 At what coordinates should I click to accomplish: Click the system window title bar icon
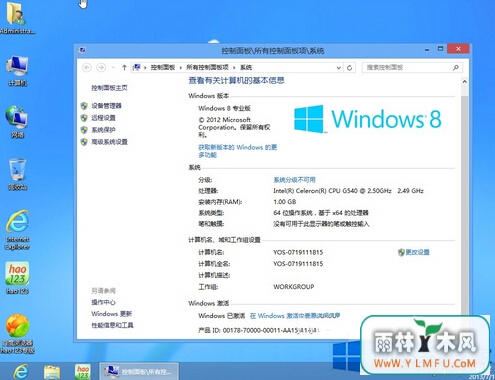82,50
